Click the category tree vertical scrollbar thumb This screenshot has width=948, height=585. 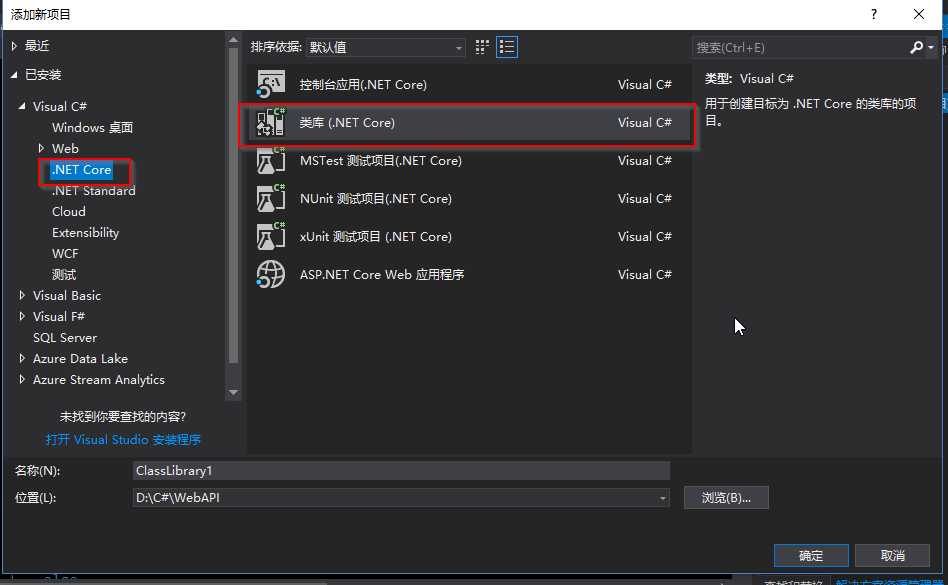[x=233, y=205]
